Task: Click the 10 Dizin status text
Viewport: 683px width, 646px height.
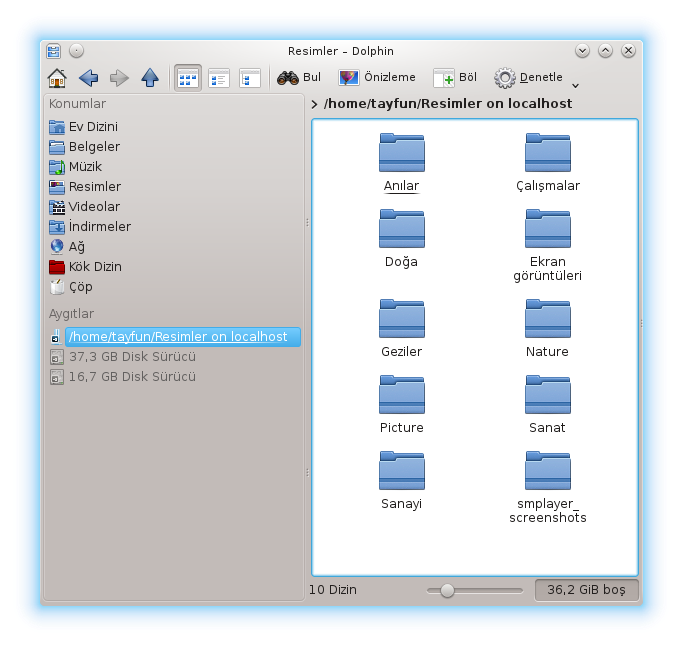Action: click(333, 590)
